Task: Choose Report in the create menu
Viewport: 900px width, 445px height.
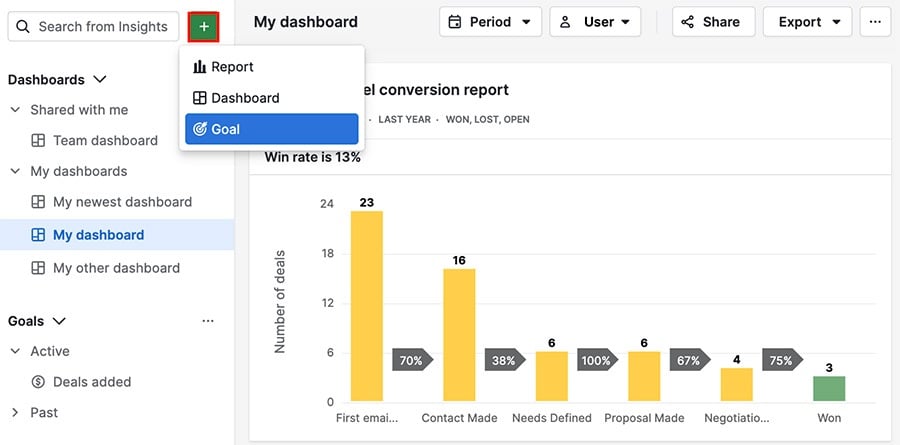Action: click(271, 67)
